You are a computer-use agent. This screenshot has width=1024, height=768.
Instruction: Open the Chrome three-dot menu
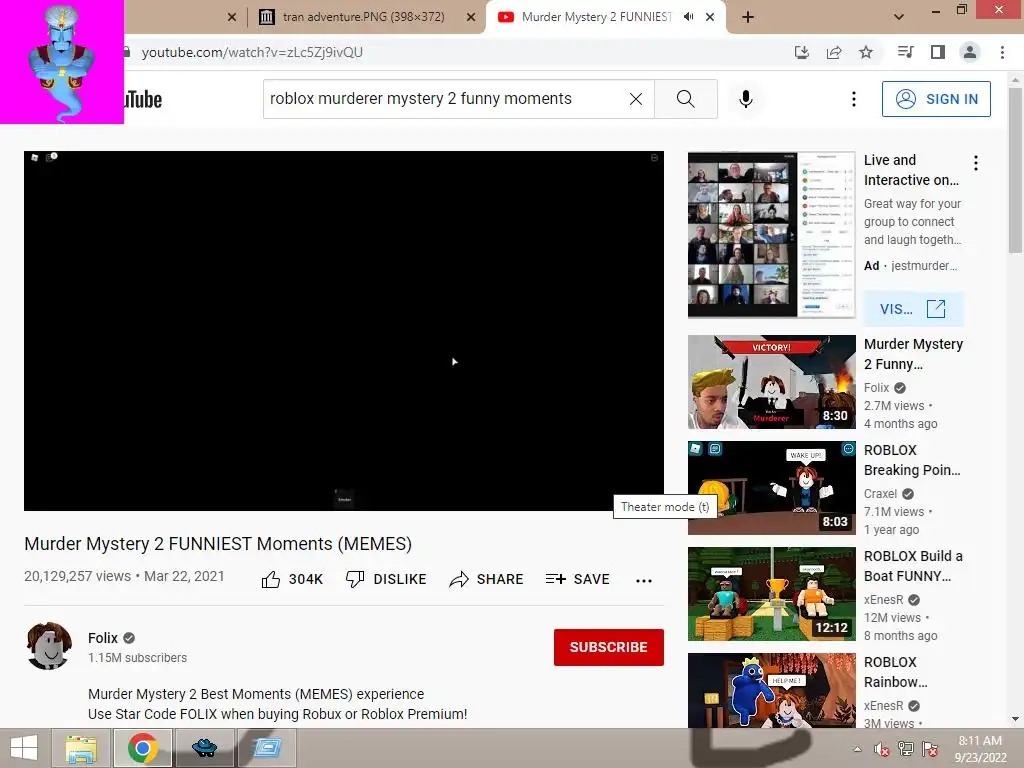(x=1002, y=52)
